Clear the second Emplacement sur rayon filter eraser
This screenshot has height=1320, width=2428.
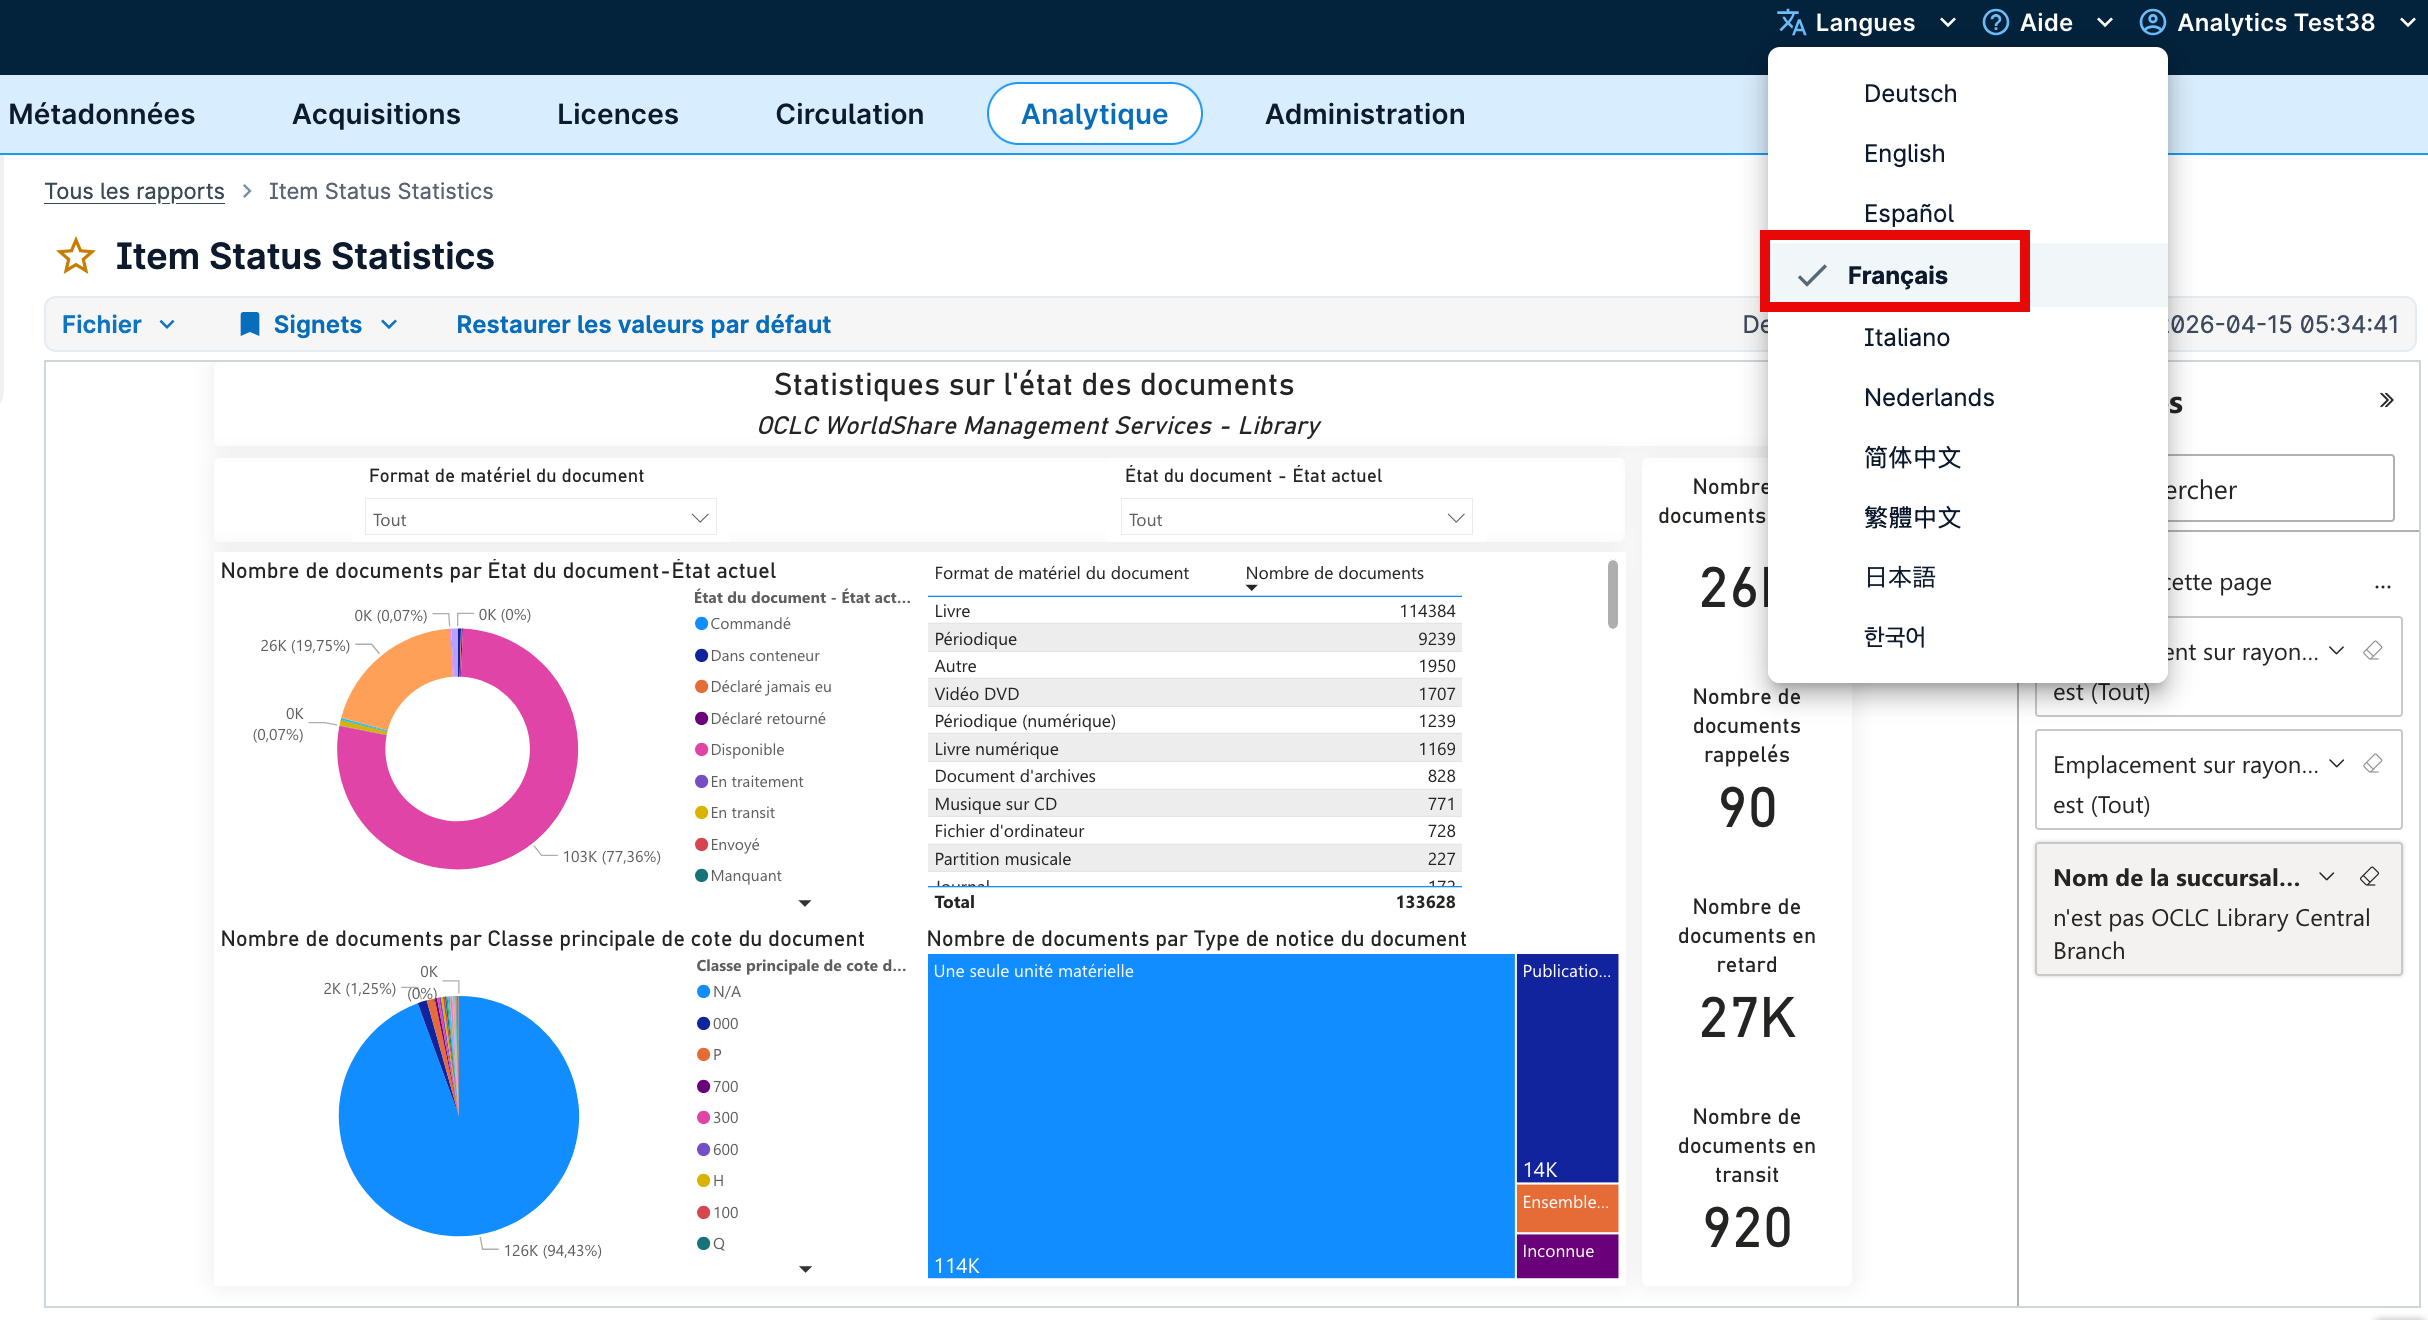tap(2372, 764)
